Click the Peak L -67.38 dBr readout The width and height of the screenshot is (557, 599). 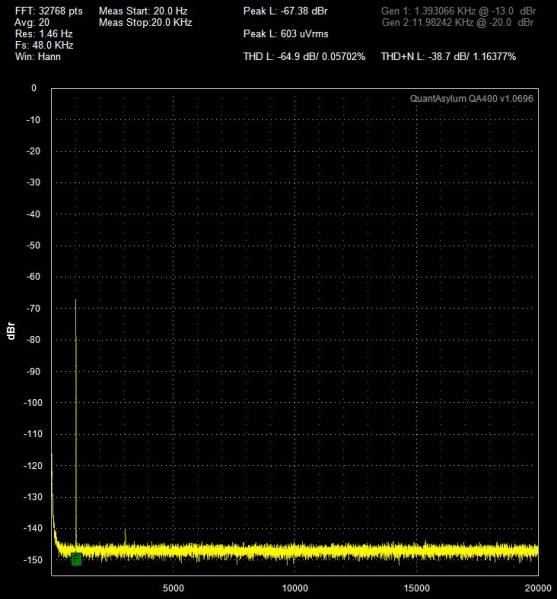(x=285, y=11)
